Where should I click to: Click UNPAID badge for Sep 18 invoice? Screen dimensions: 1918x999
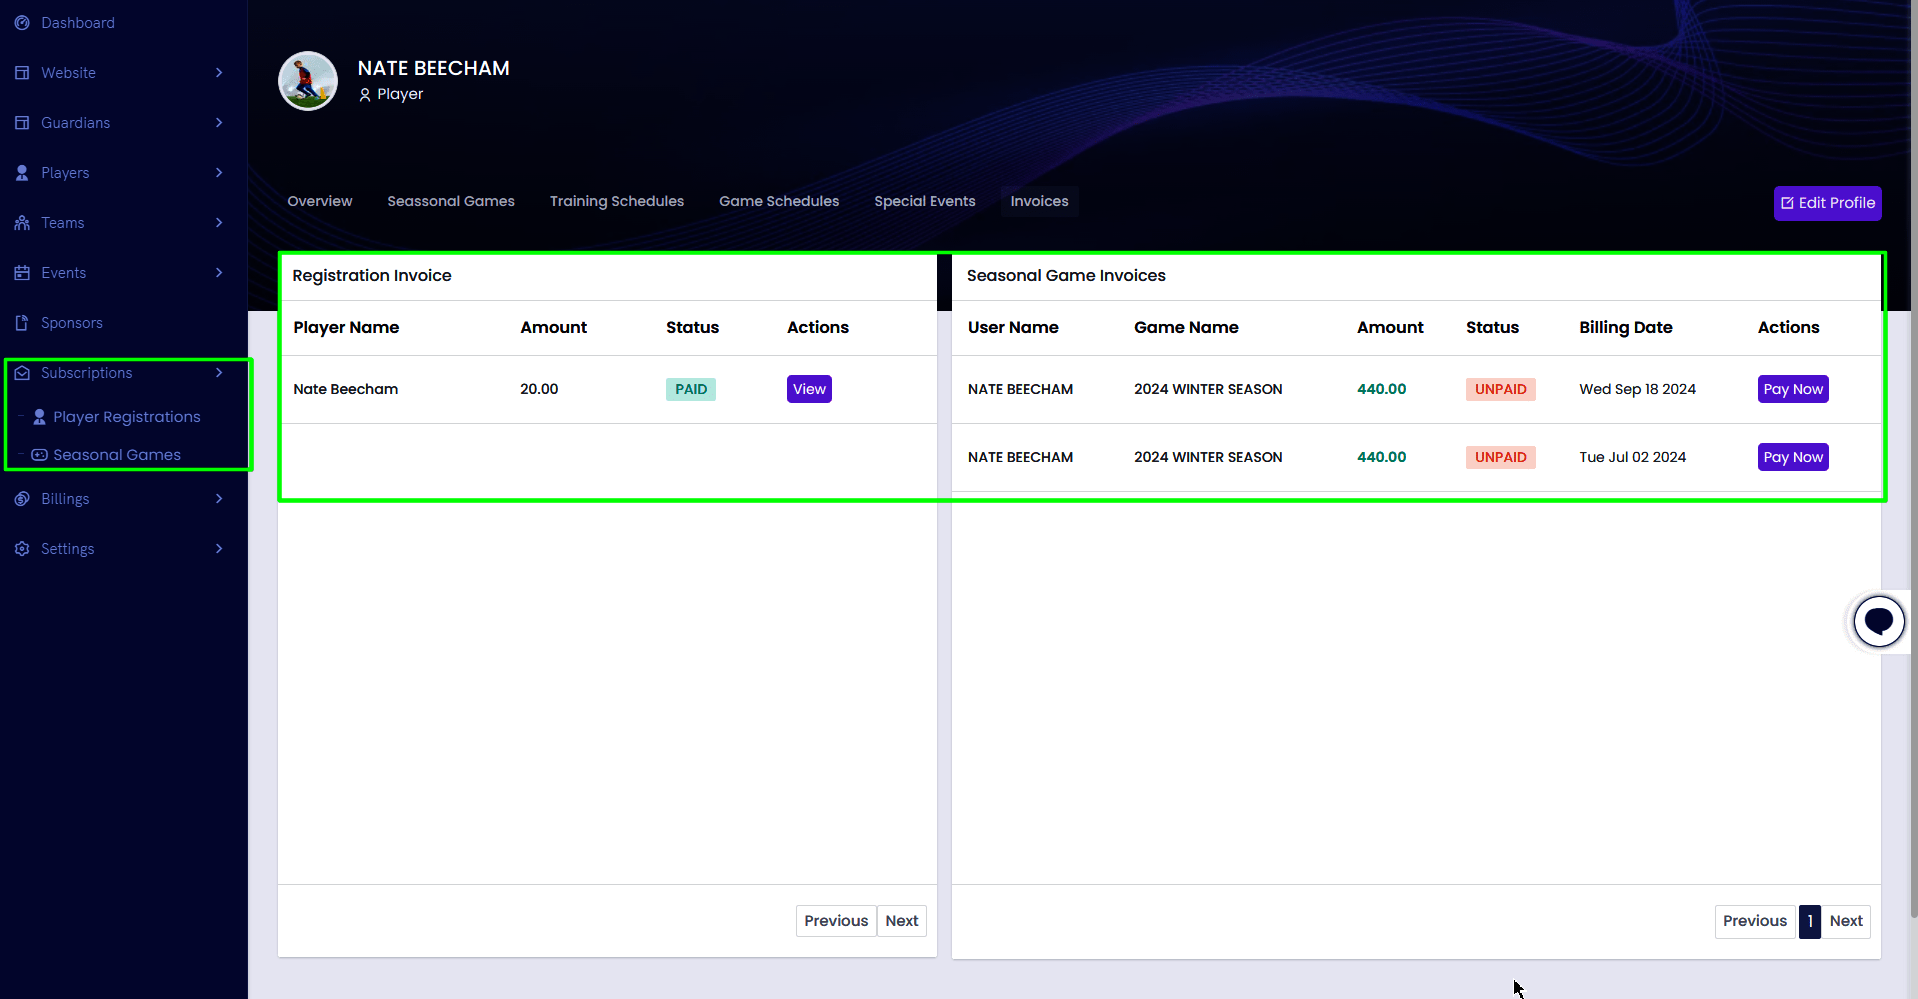point(1500,389)
